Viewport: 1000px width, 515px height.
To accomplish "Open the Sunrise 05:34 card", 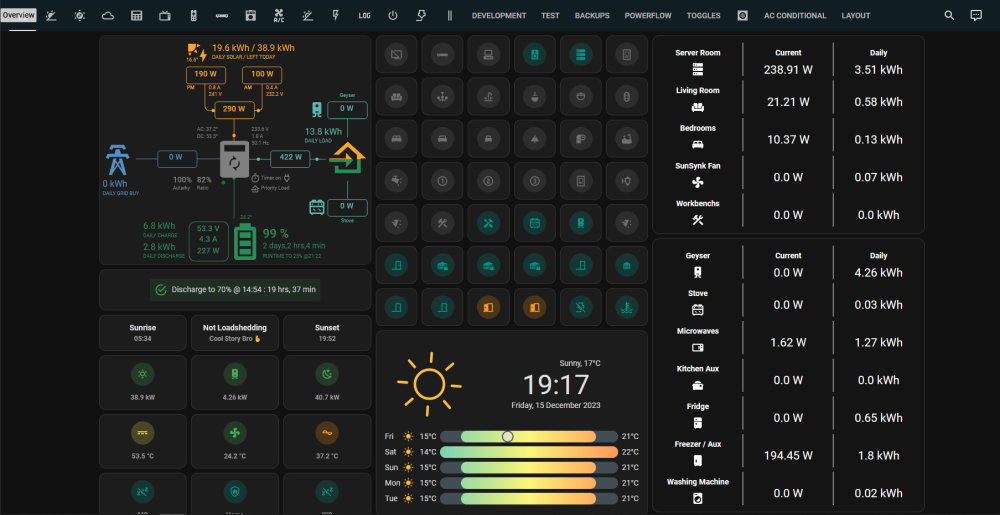I will [x=143, y=333].
